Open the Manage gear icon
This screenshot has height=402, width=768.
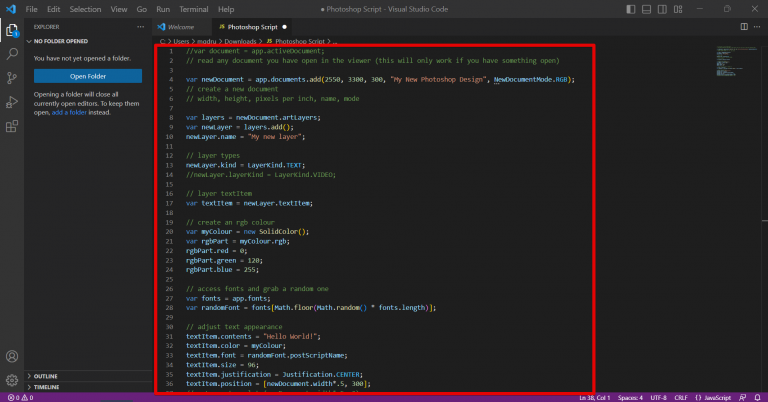tap(12, 380)
